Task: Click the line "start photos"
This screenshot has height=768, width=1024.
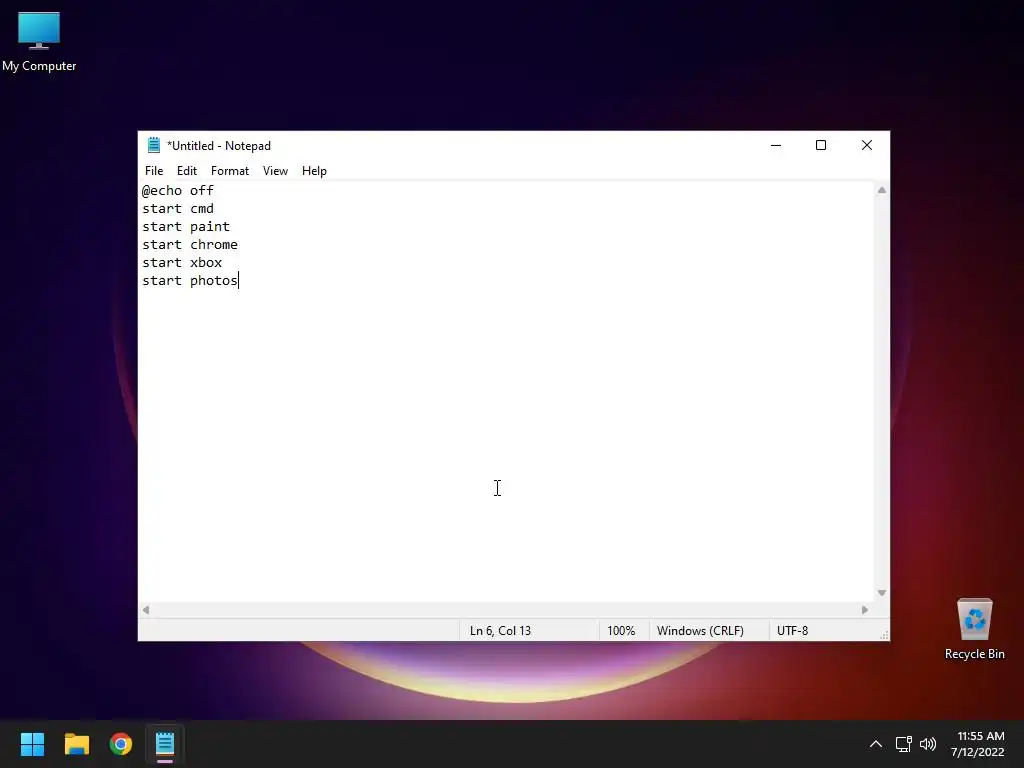Action: (x=190, y=280)
